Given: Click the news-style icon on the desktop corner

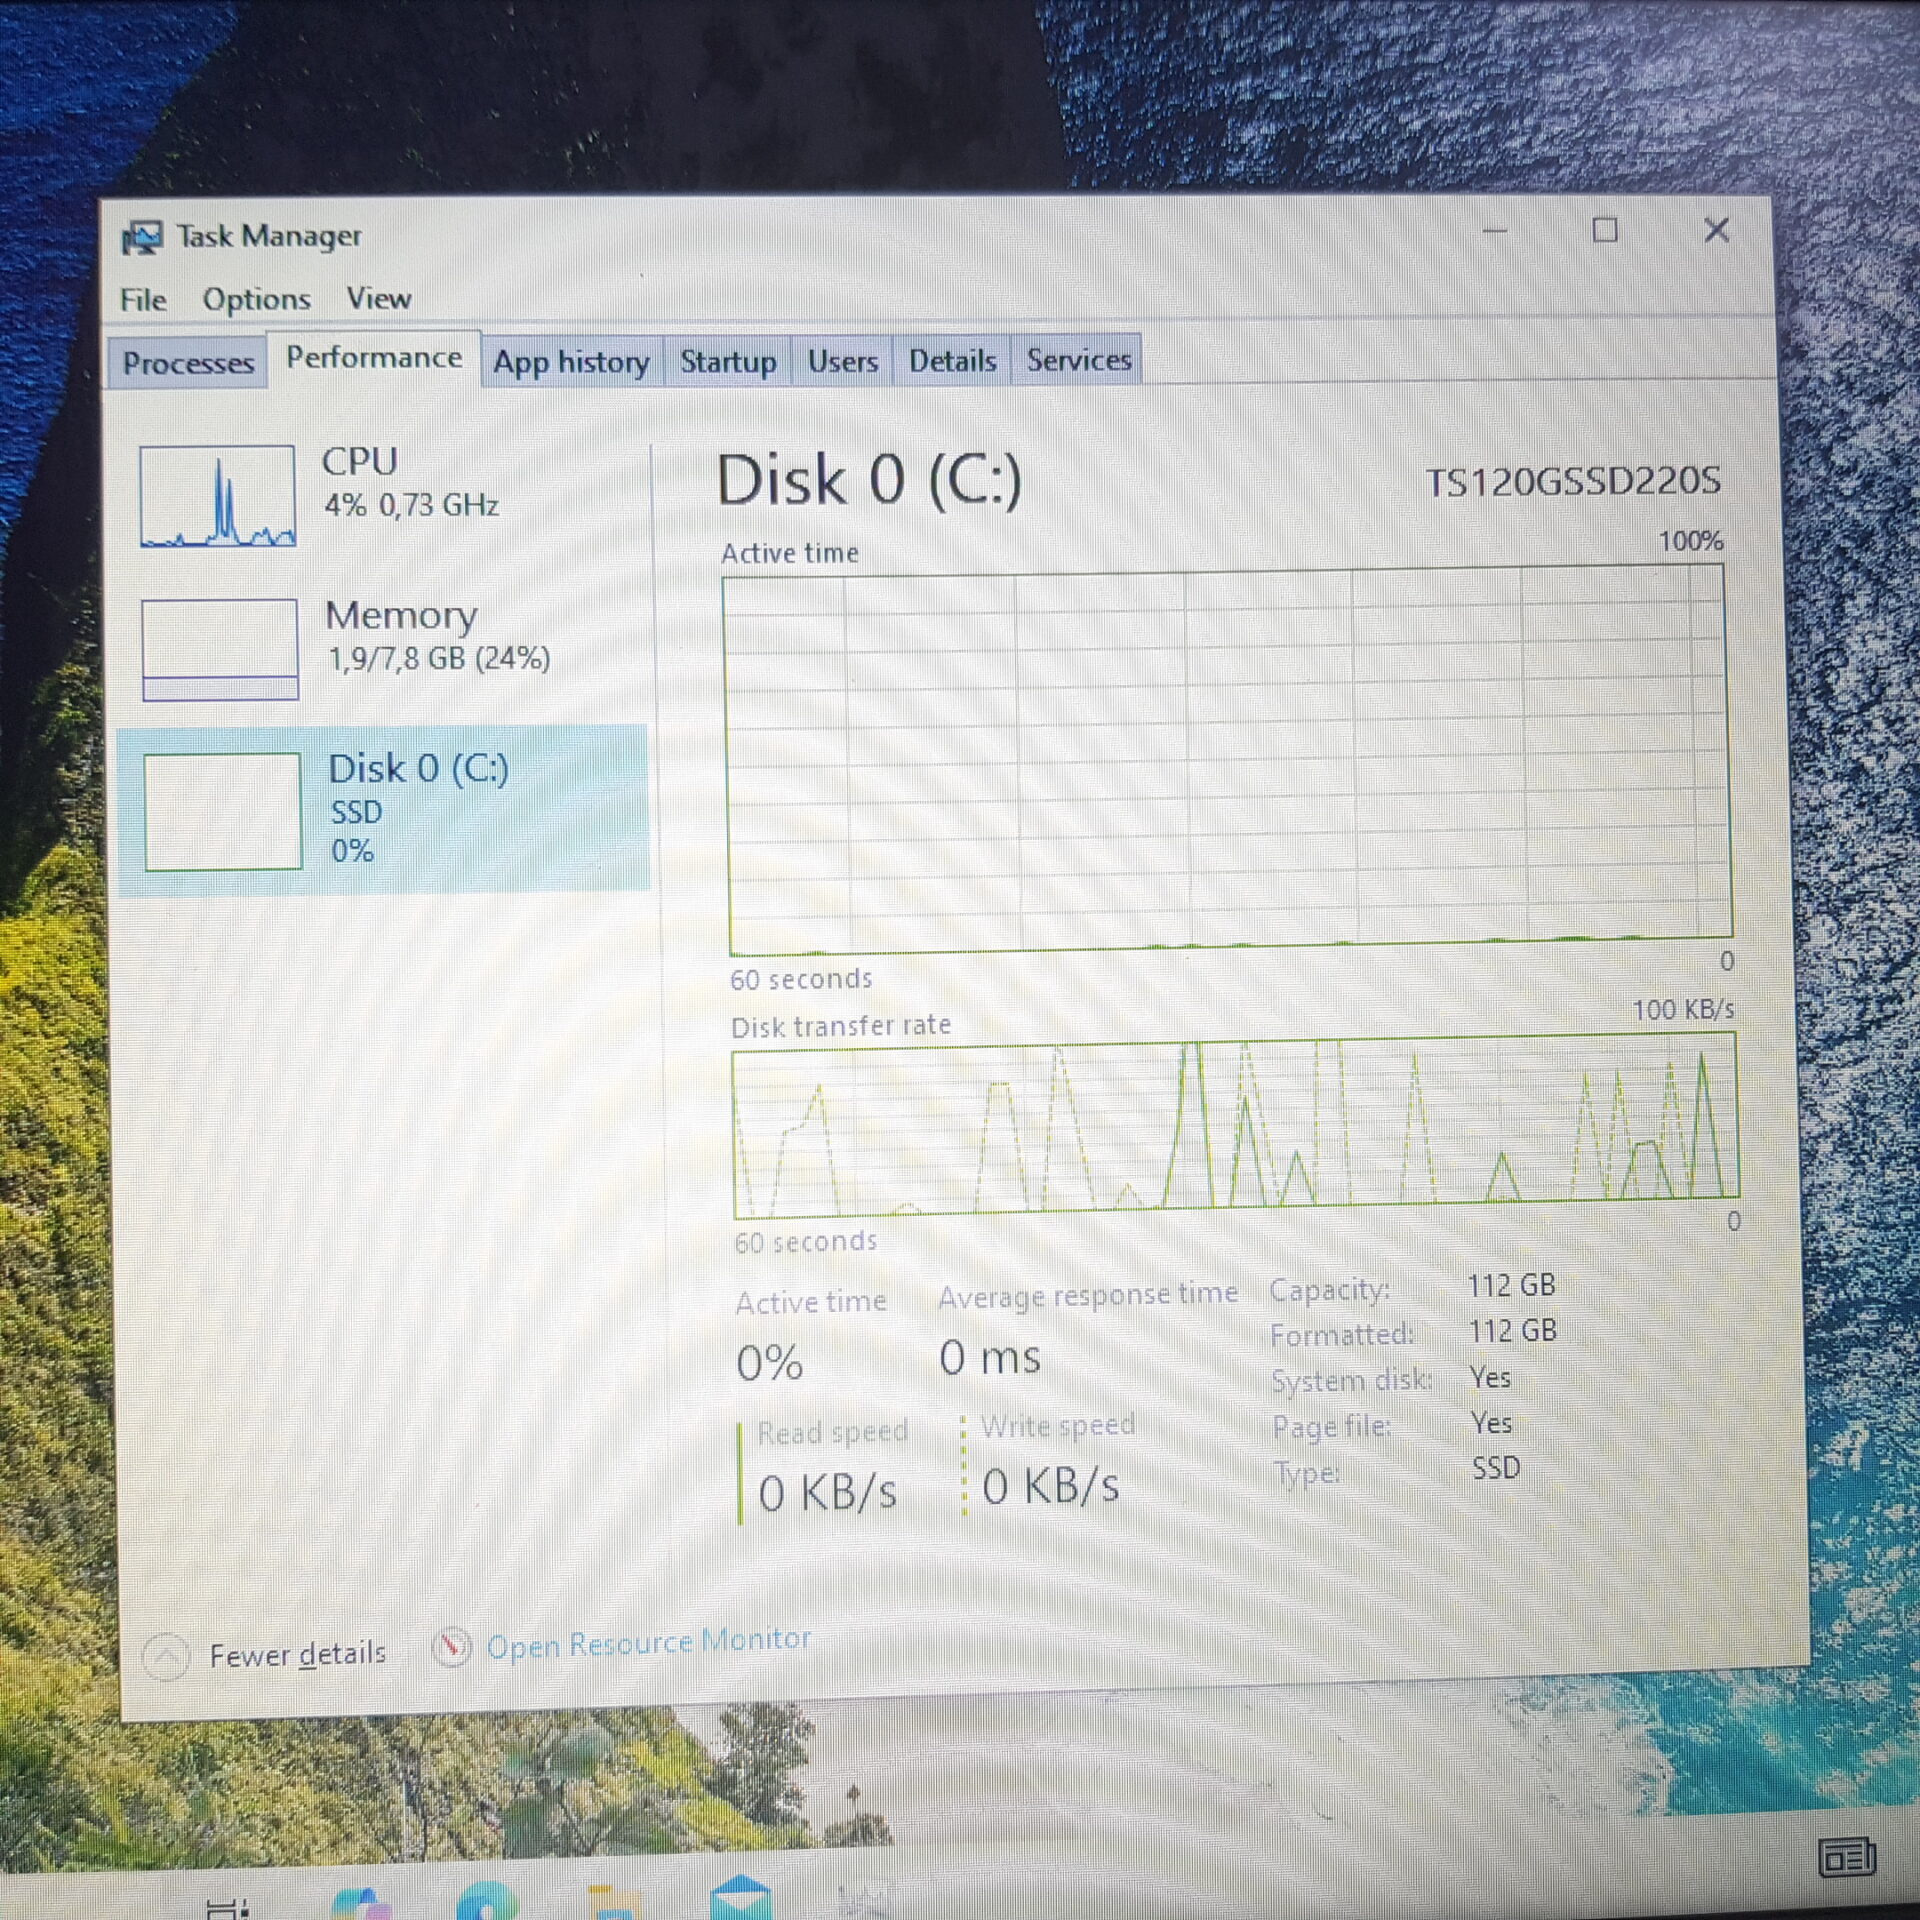Looking at the screenshot, I should click(x=1846, y=1858).
